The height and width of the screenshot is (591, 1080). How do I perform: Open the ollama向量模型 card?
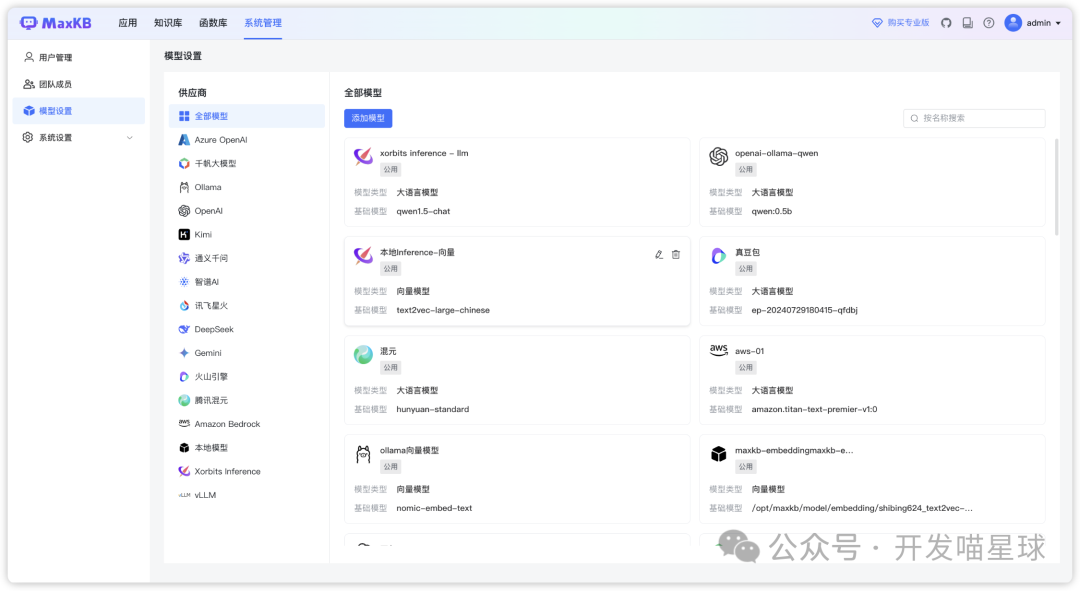point(517,479)
